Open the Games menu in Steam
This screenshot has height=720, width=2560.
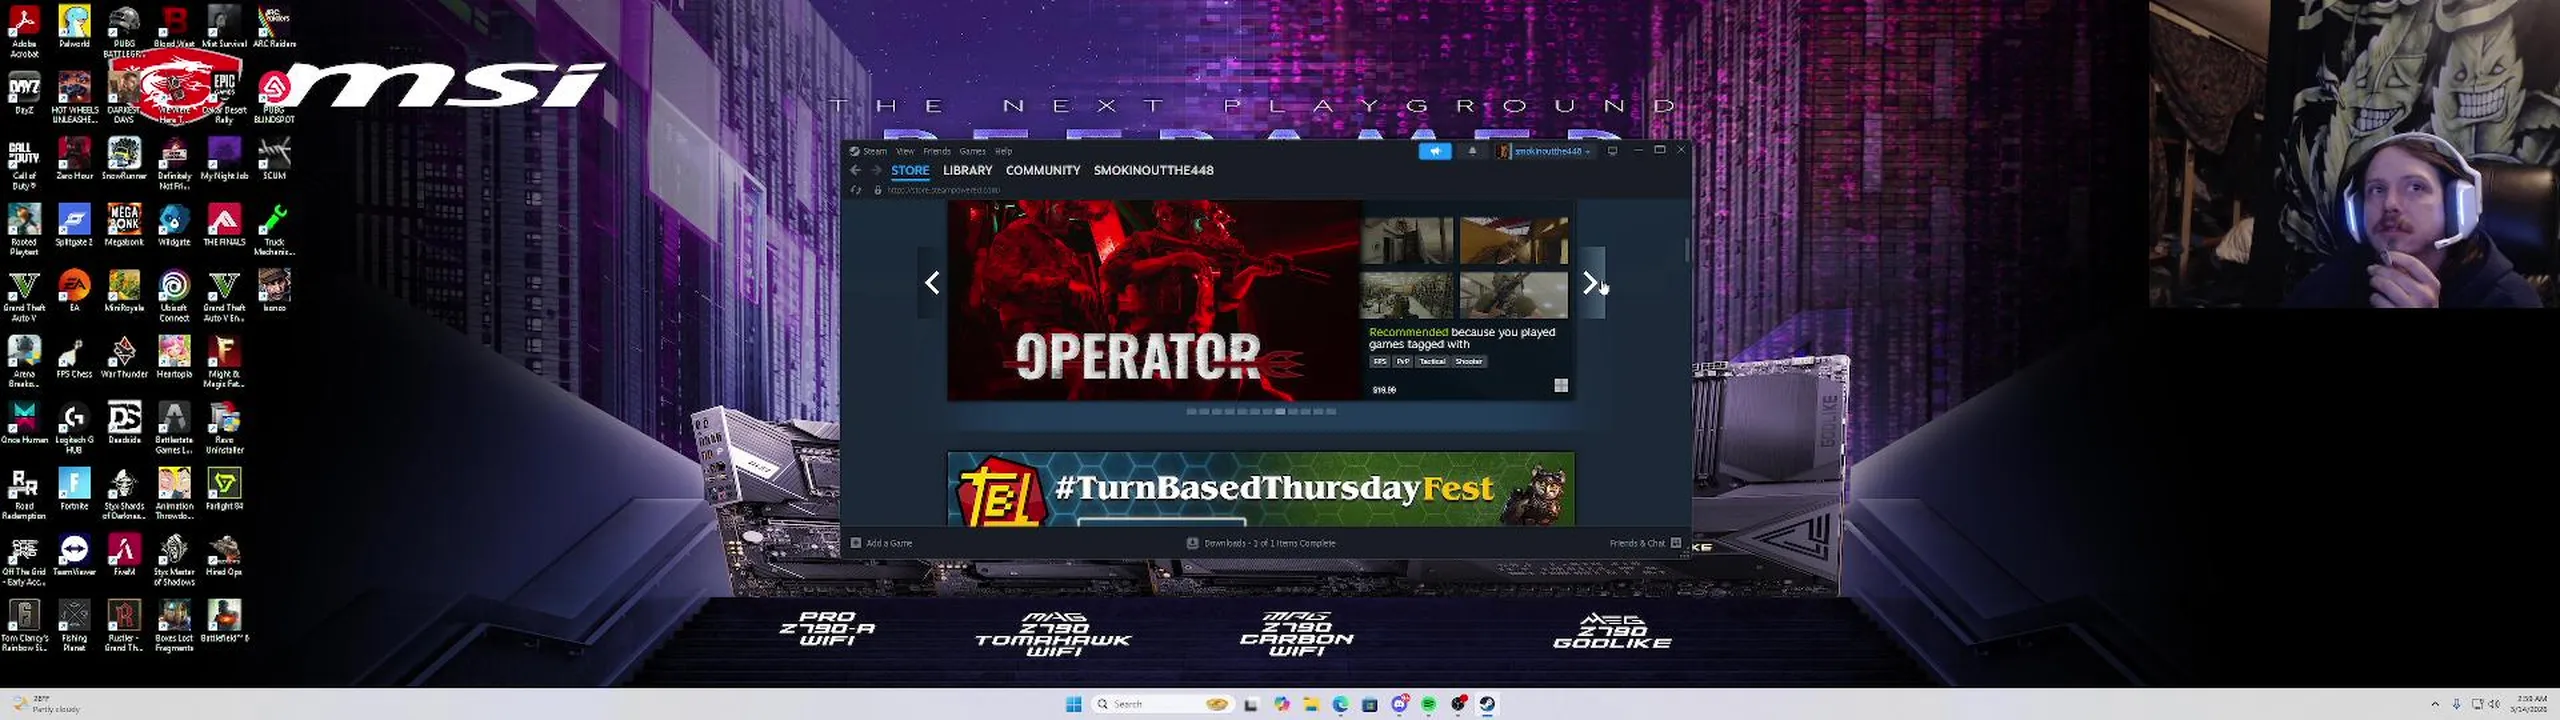click(972, 151)
